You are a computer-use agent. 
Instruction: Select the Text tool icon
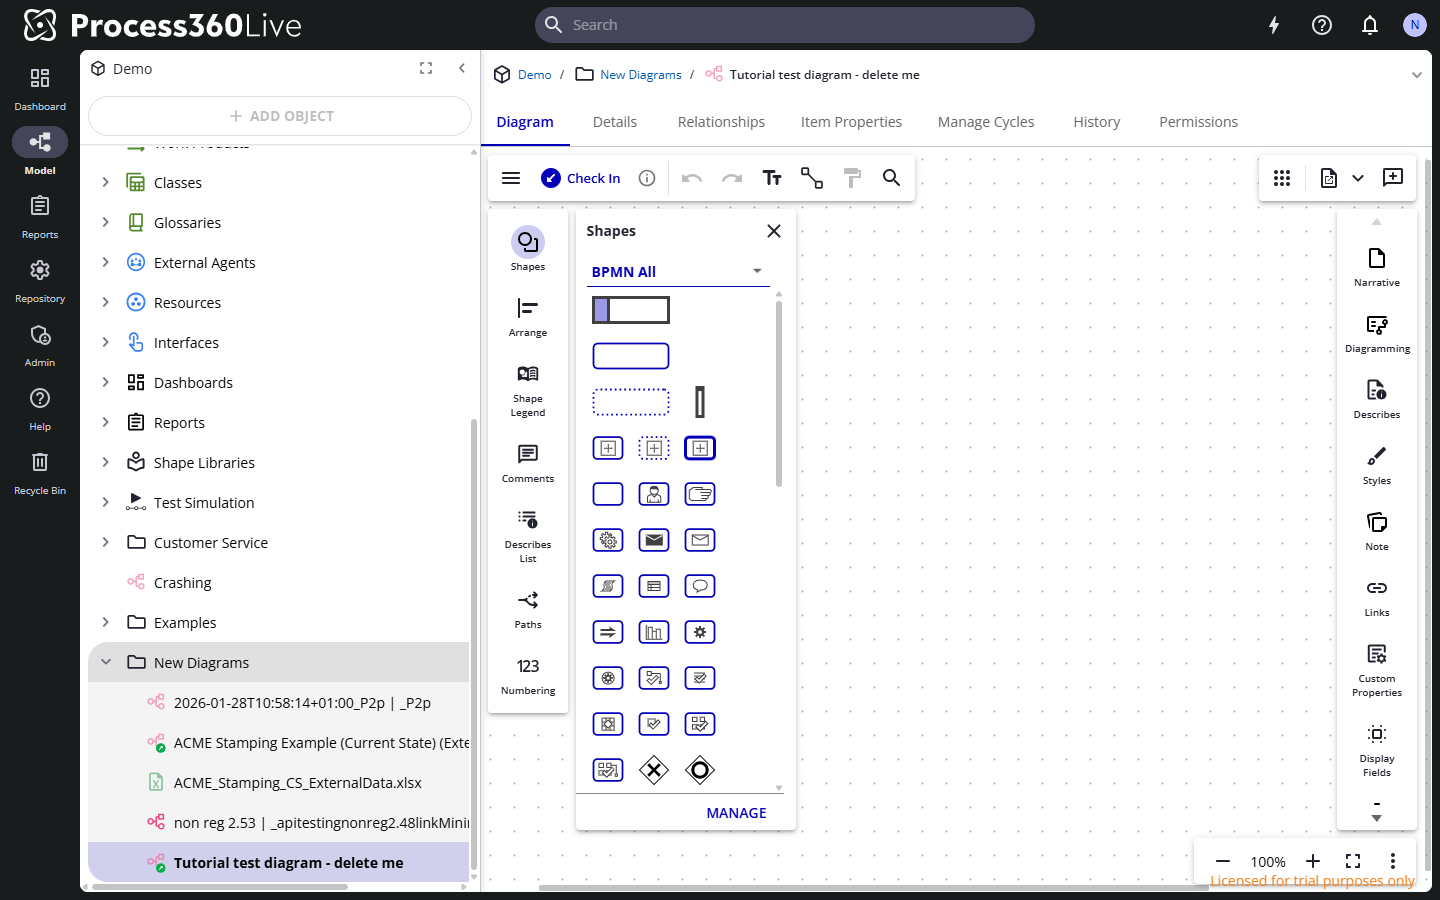pos(772,178)
